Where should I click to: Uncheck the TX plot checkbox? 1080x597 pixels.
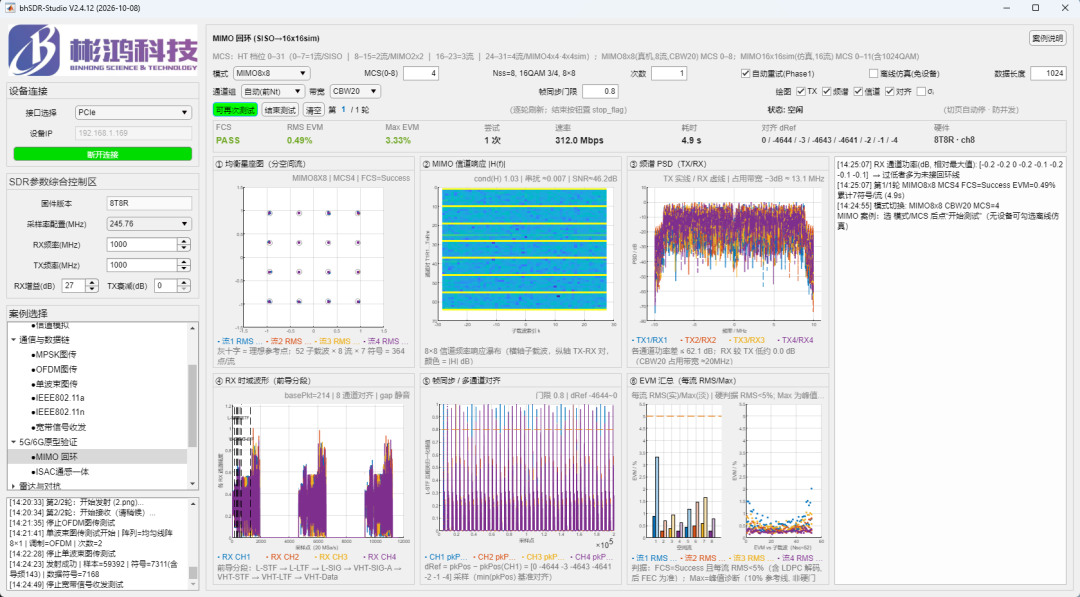click(800, 92)
